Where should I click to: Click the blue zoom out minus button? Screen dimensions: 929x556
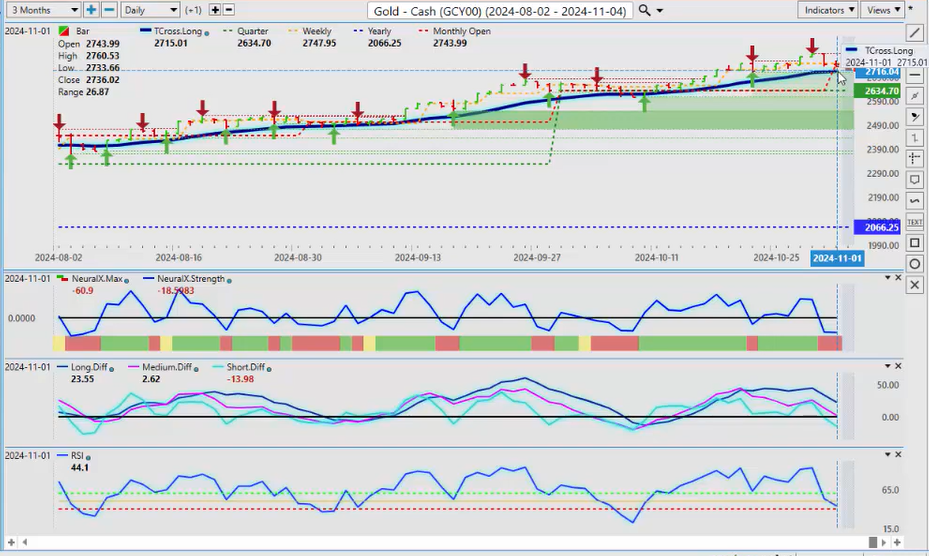[x=109, y=10]
